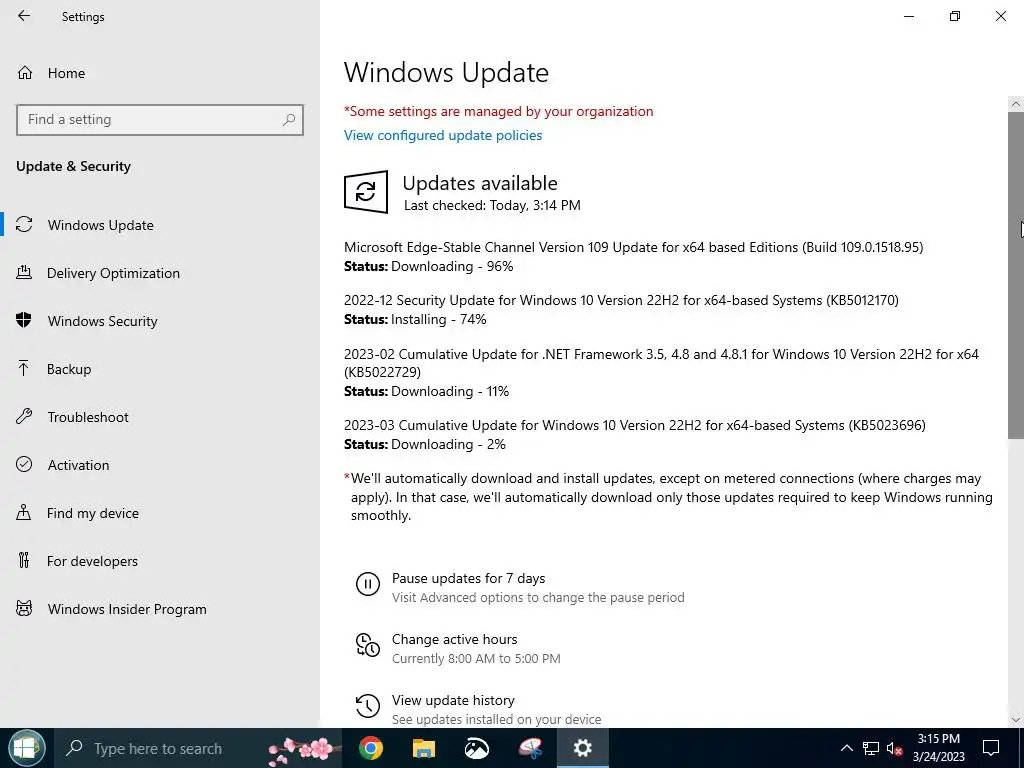Click the Find a setting search box
The width and height of the screenshot is (1024, 768).
coord(160,120)
